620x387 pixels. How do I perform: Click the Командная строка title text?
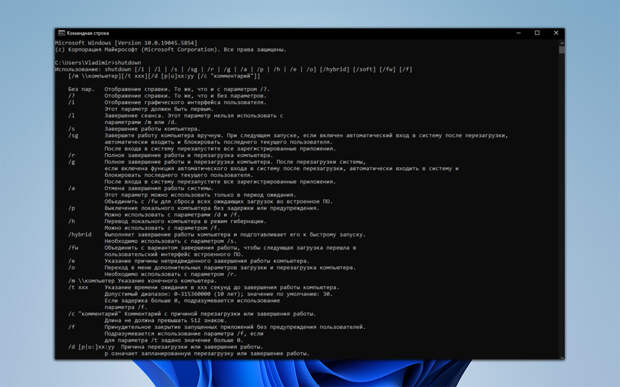[88, 33]
